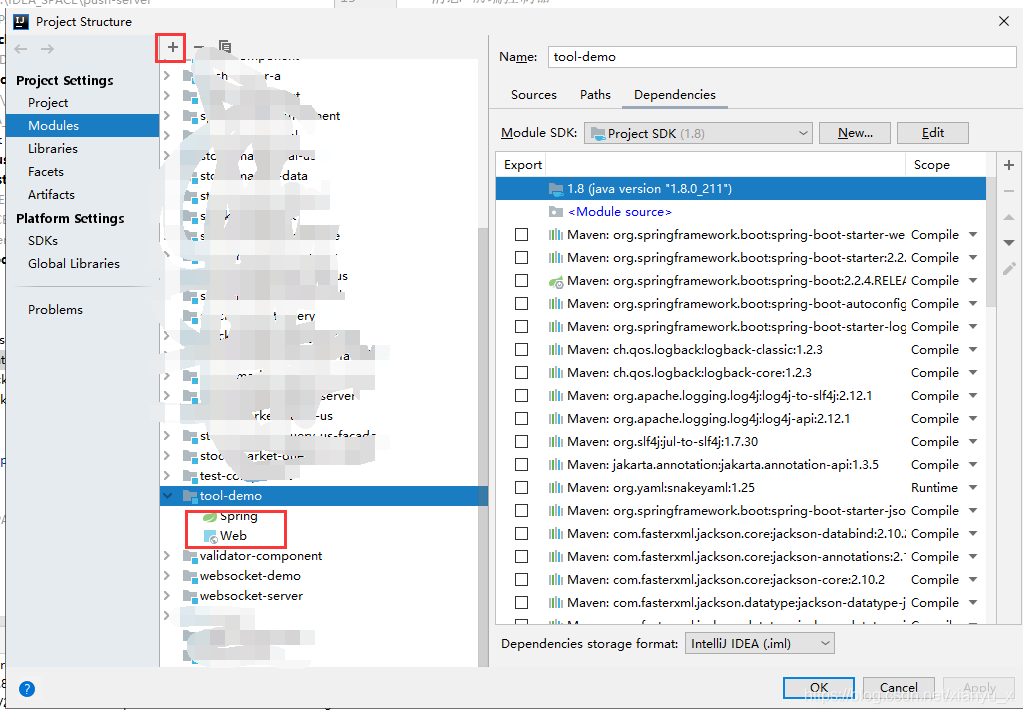Image resolution: width=1023 pixels, height=714 pixels.
Task: Click the IntelliJ logo in title bar
Action: [x=21, y=22]
